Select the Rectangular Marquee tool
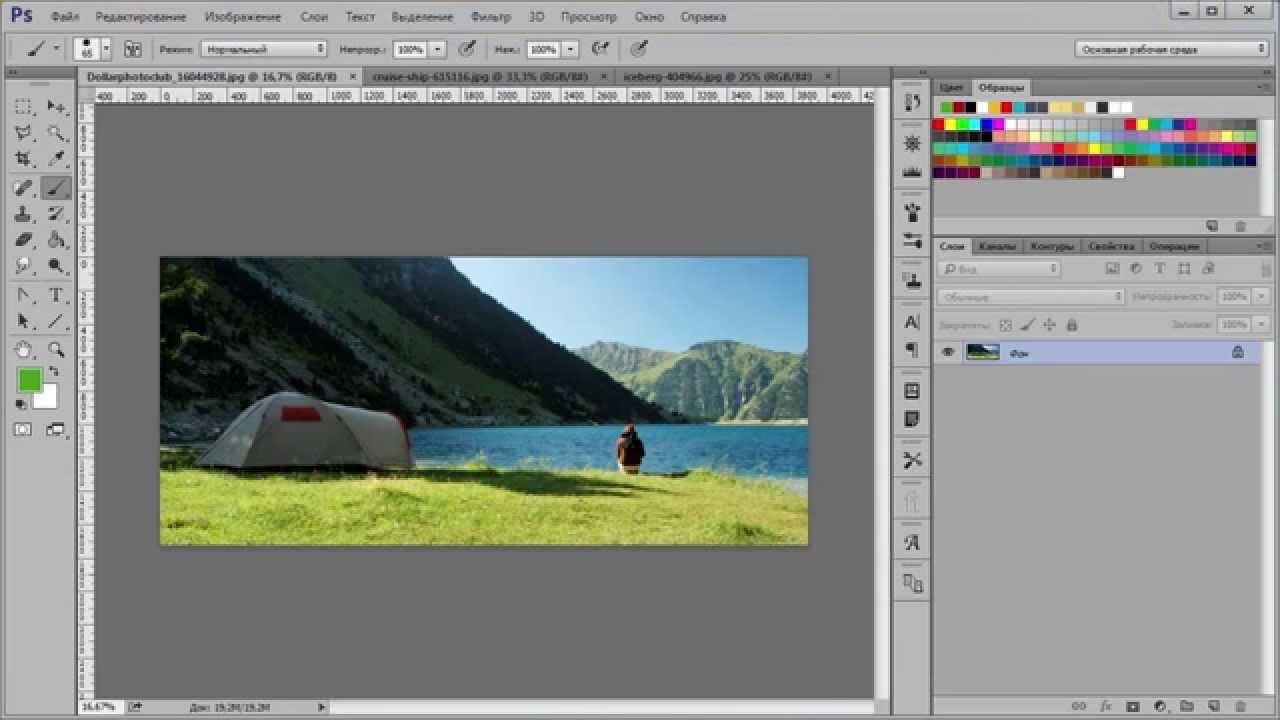 [24, 107]
